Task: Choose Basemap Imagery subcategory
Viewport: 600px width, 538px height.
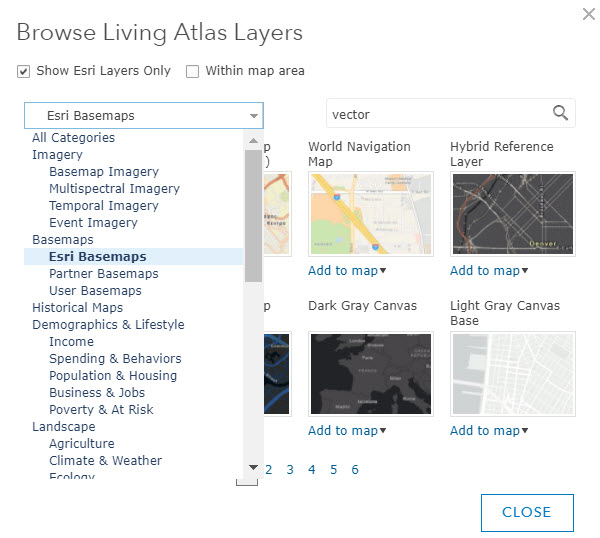Action: (104, 171)
